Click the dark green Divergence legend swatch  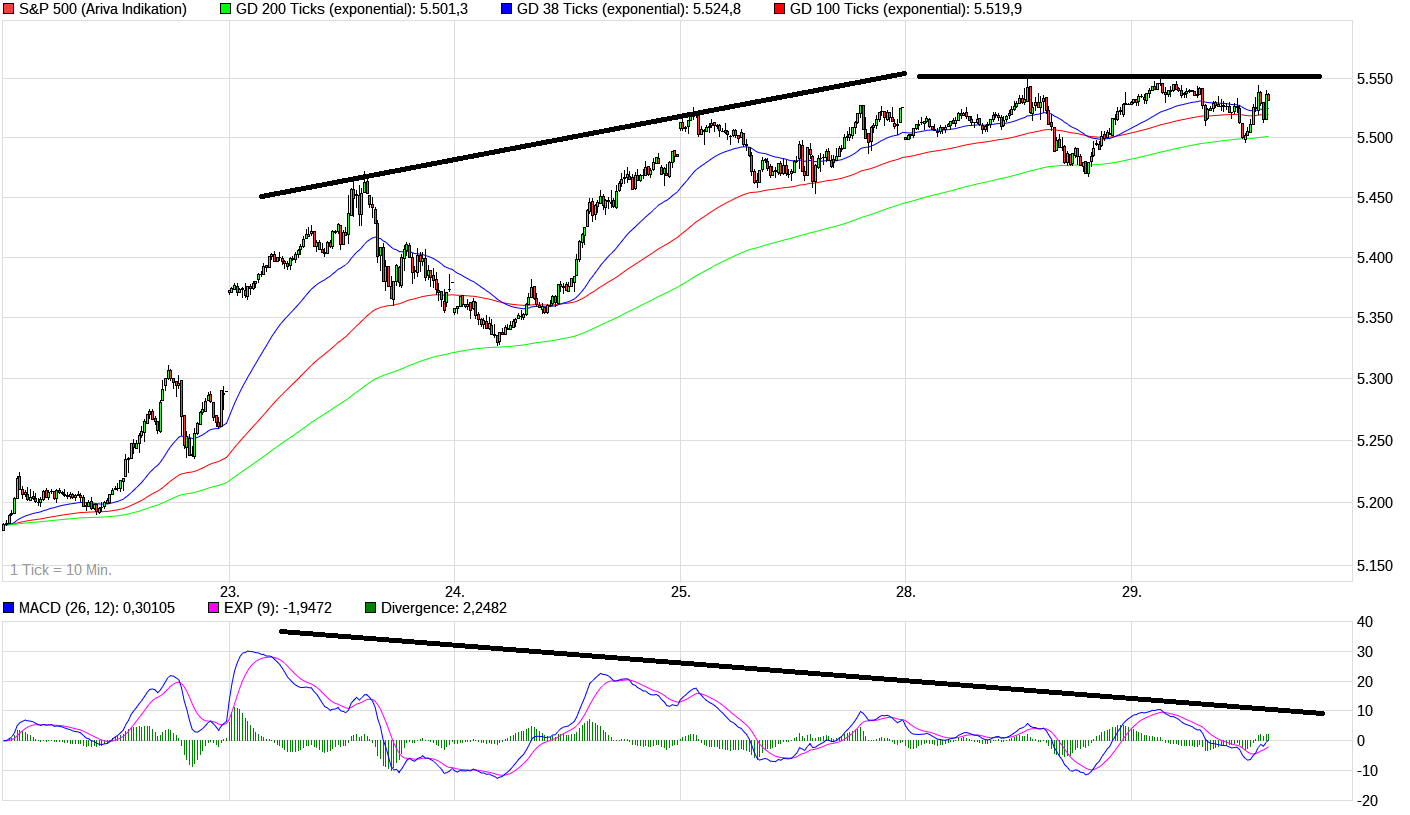[372, 606]
